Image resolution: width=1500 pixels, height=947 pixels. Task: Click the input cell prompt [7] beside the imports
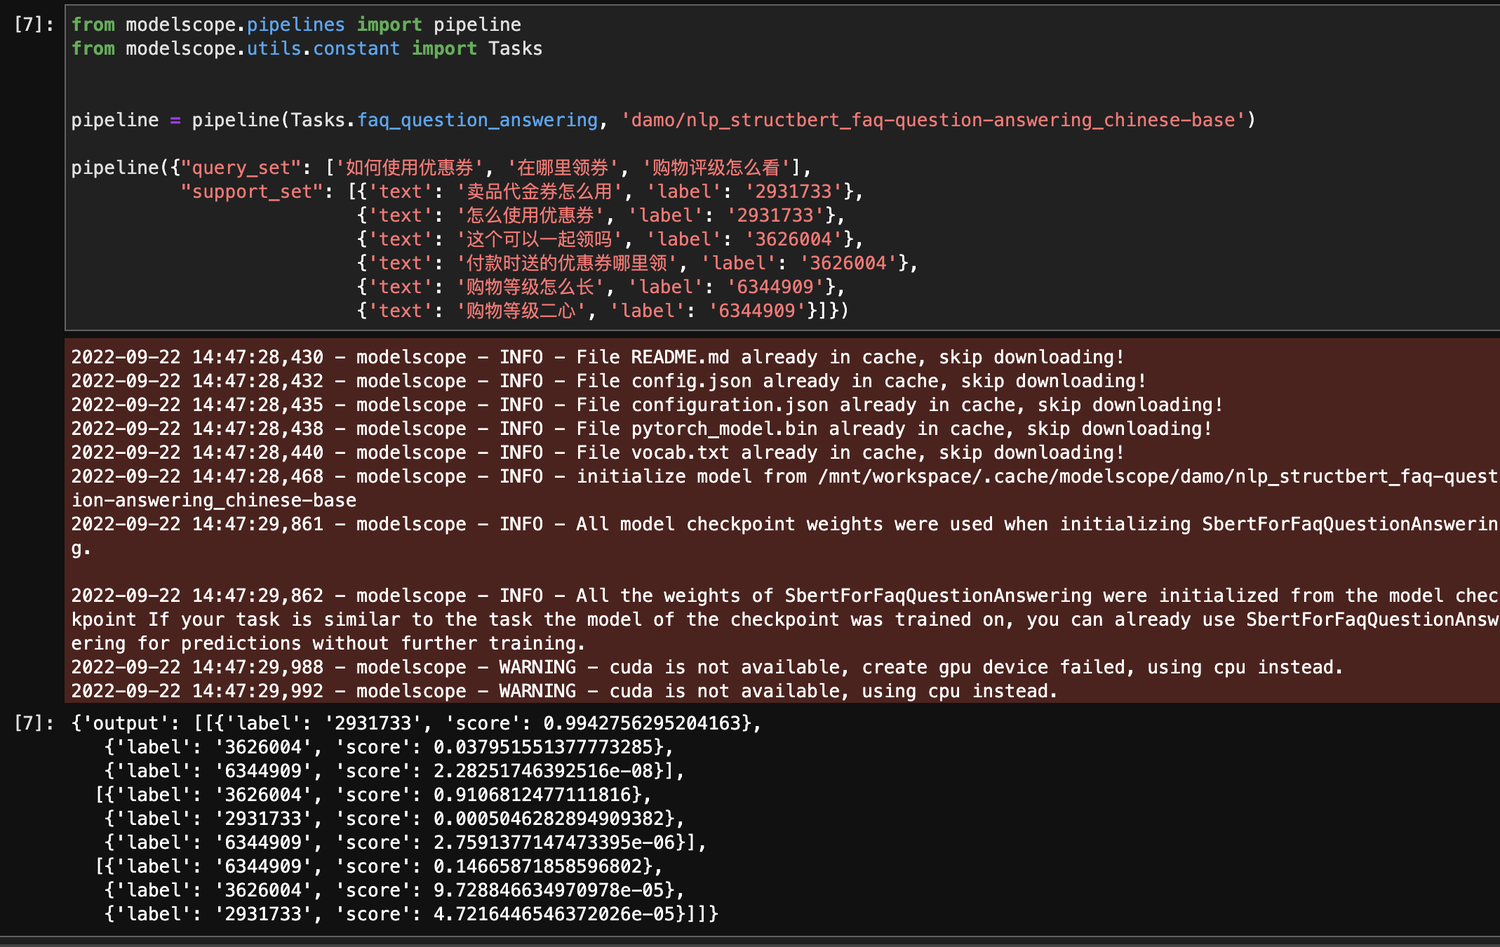pyautogui.click(x=33, y=24)
